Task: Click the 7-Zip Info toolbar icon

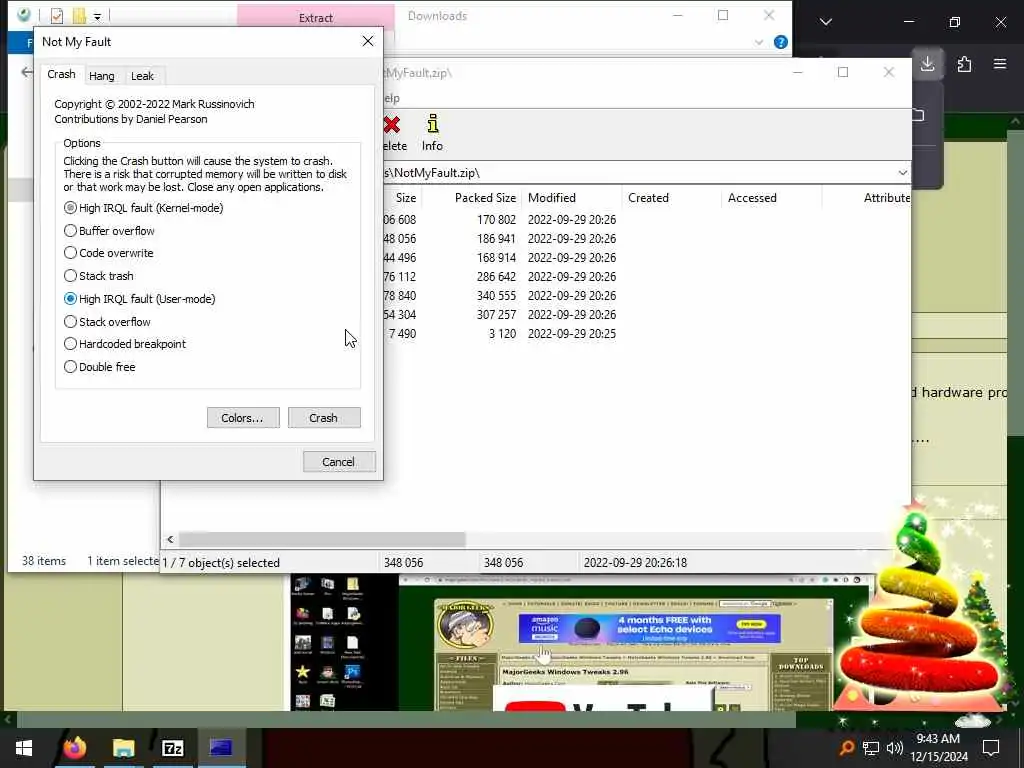Action: click(x=432, y=133)
